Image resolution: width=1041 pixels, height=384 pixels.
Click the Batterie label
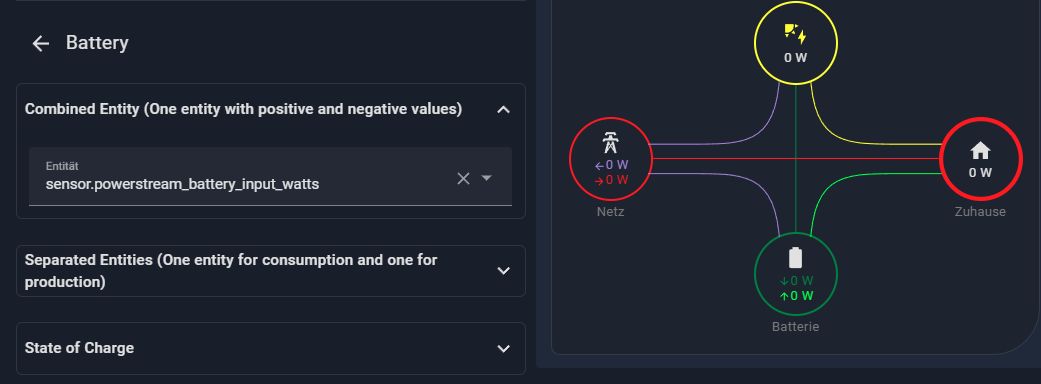[795, 327]
